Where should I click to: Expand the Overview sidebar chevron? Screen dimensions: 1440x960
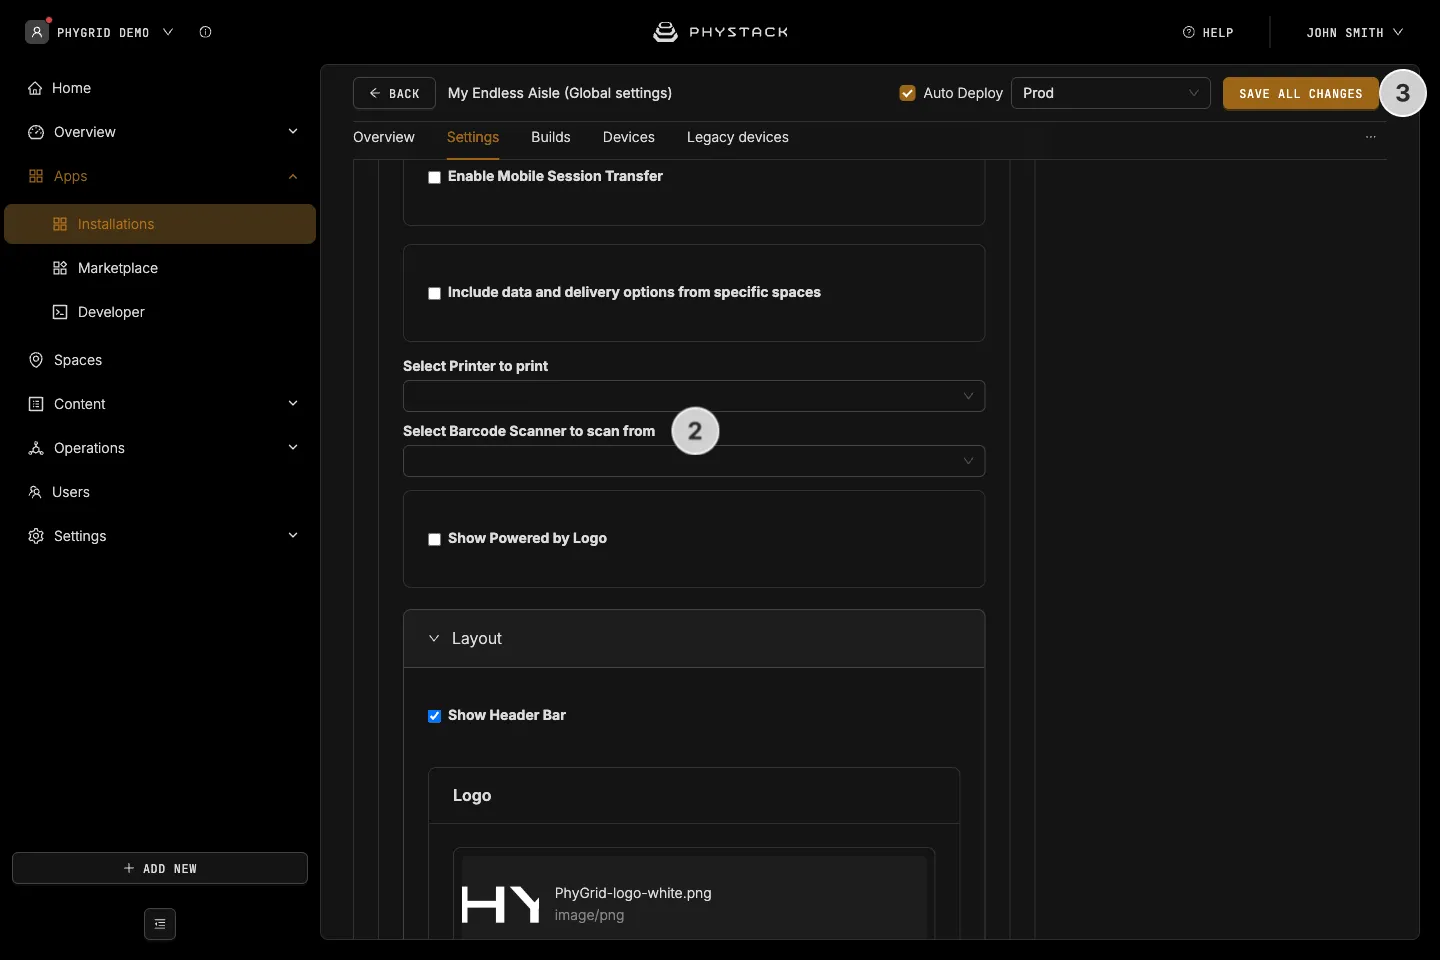pos(293,131)
